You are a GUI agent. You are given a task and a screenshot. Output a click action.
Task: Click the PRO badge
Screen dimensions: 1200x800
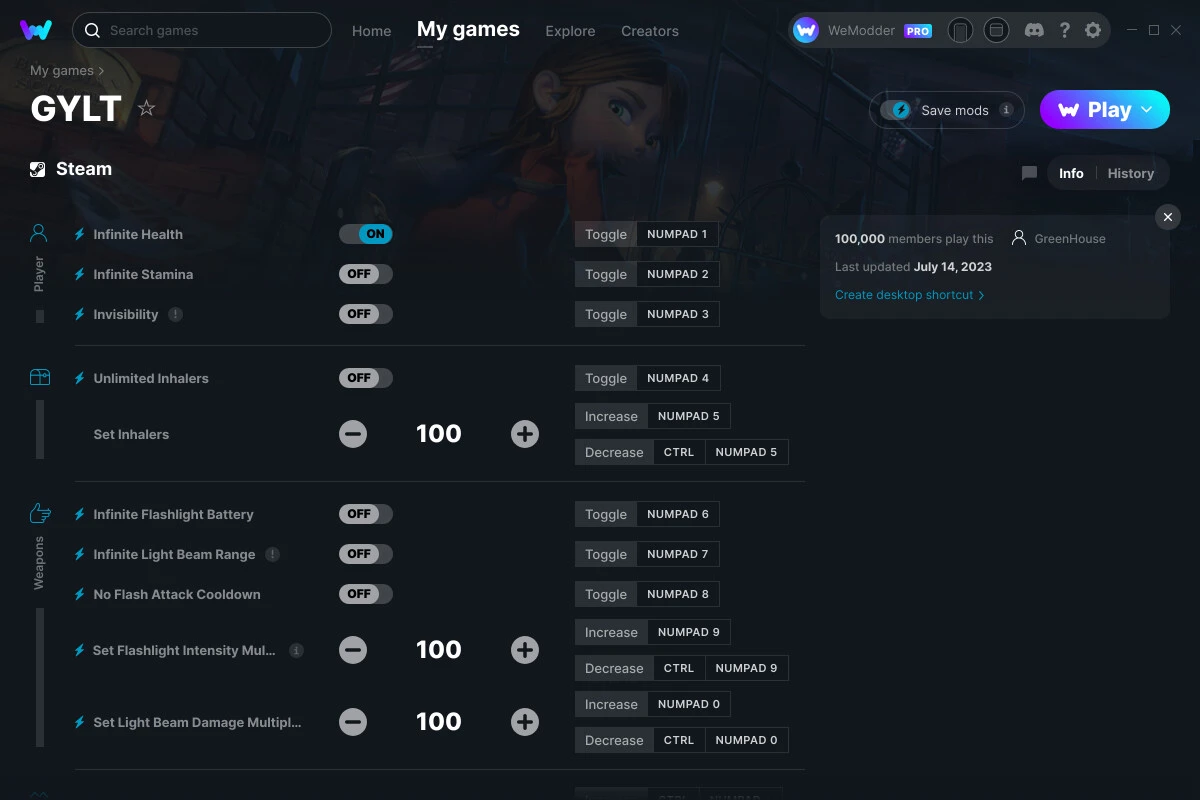click(x=918, y=31)
